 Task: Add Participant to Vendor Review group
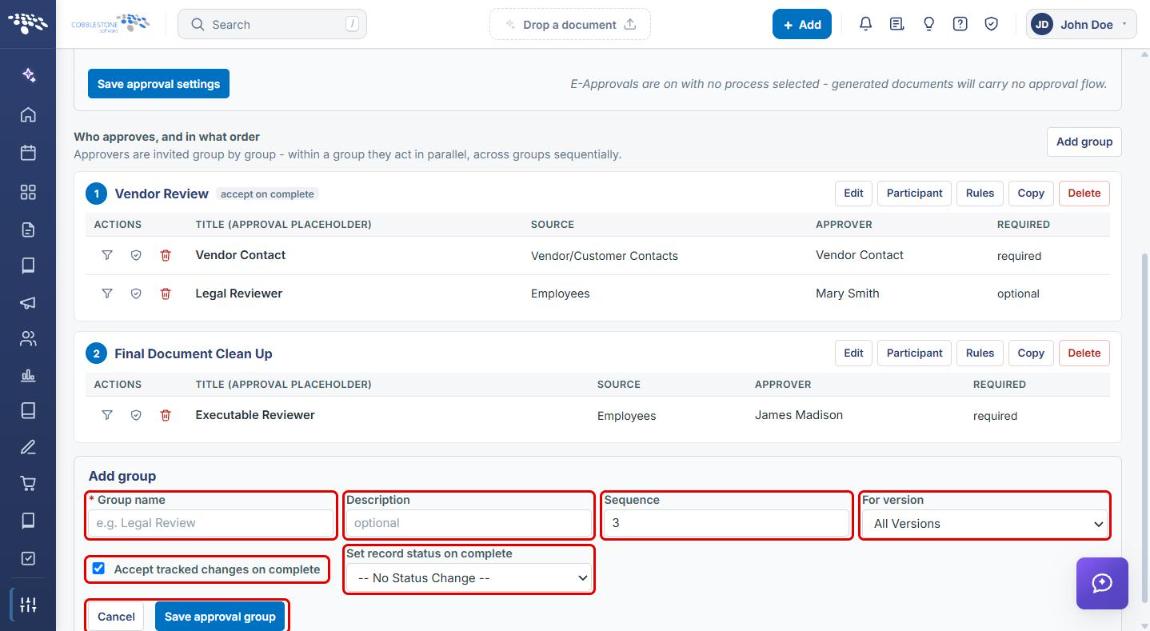[915, 193]
